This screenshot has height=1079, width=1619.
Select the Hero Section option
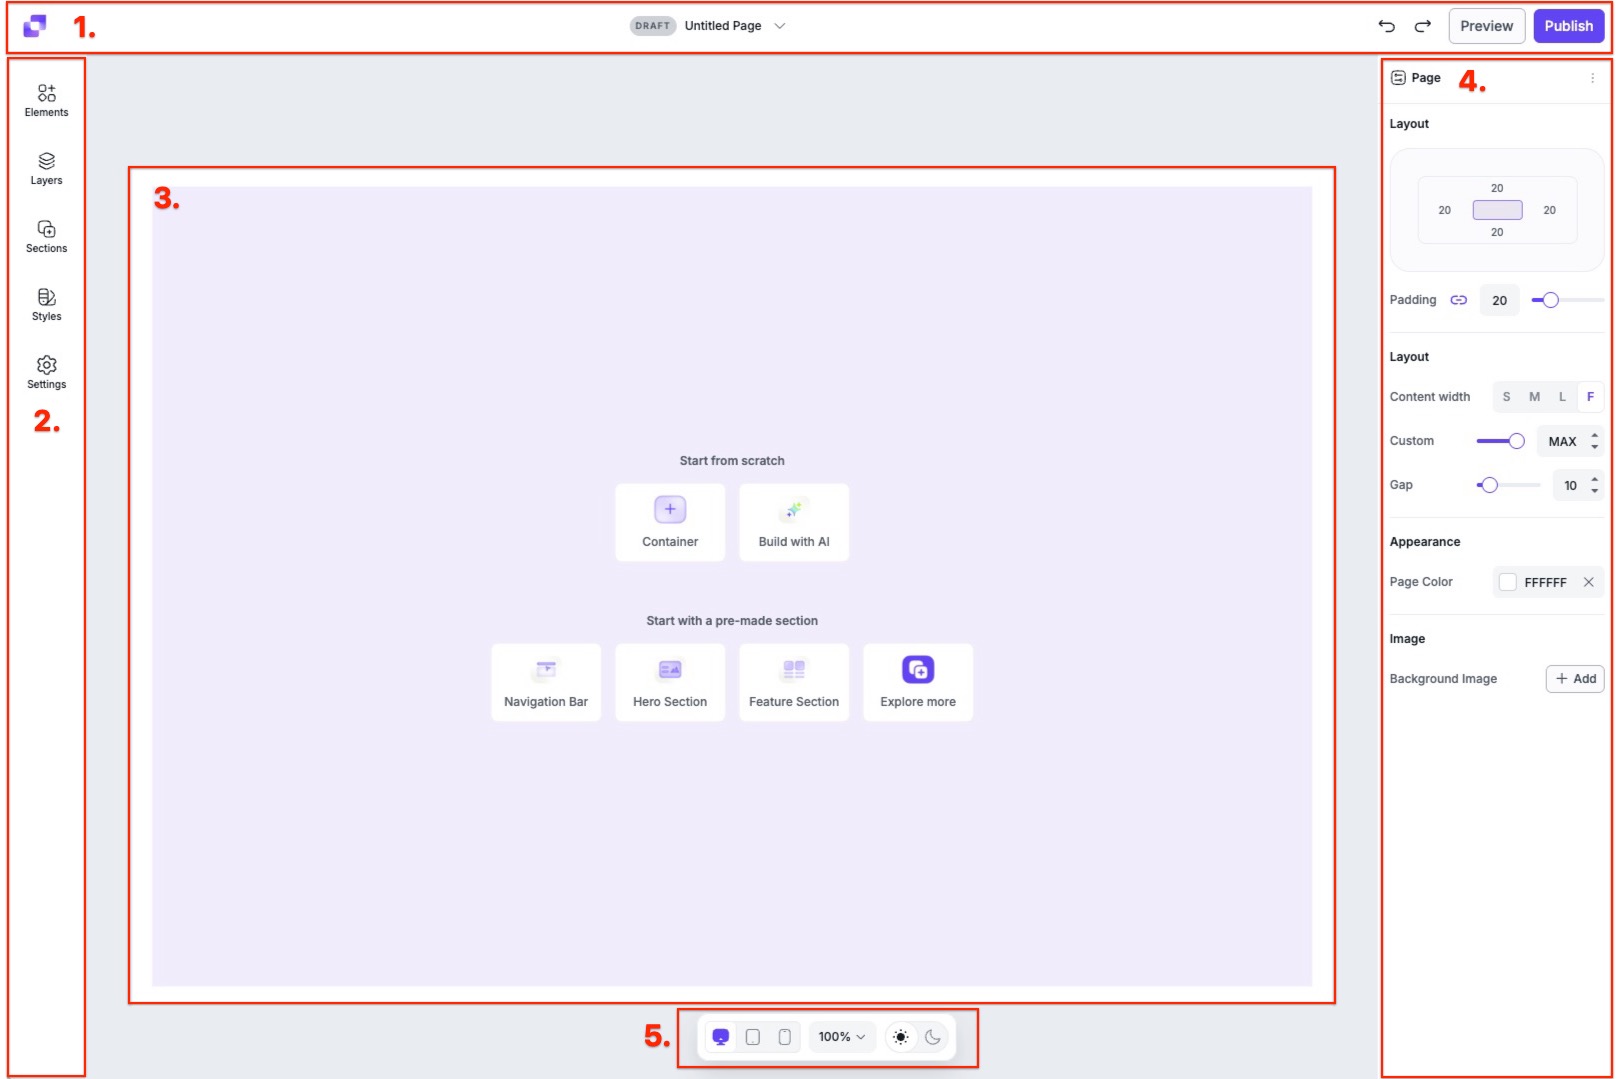[669, 681]
